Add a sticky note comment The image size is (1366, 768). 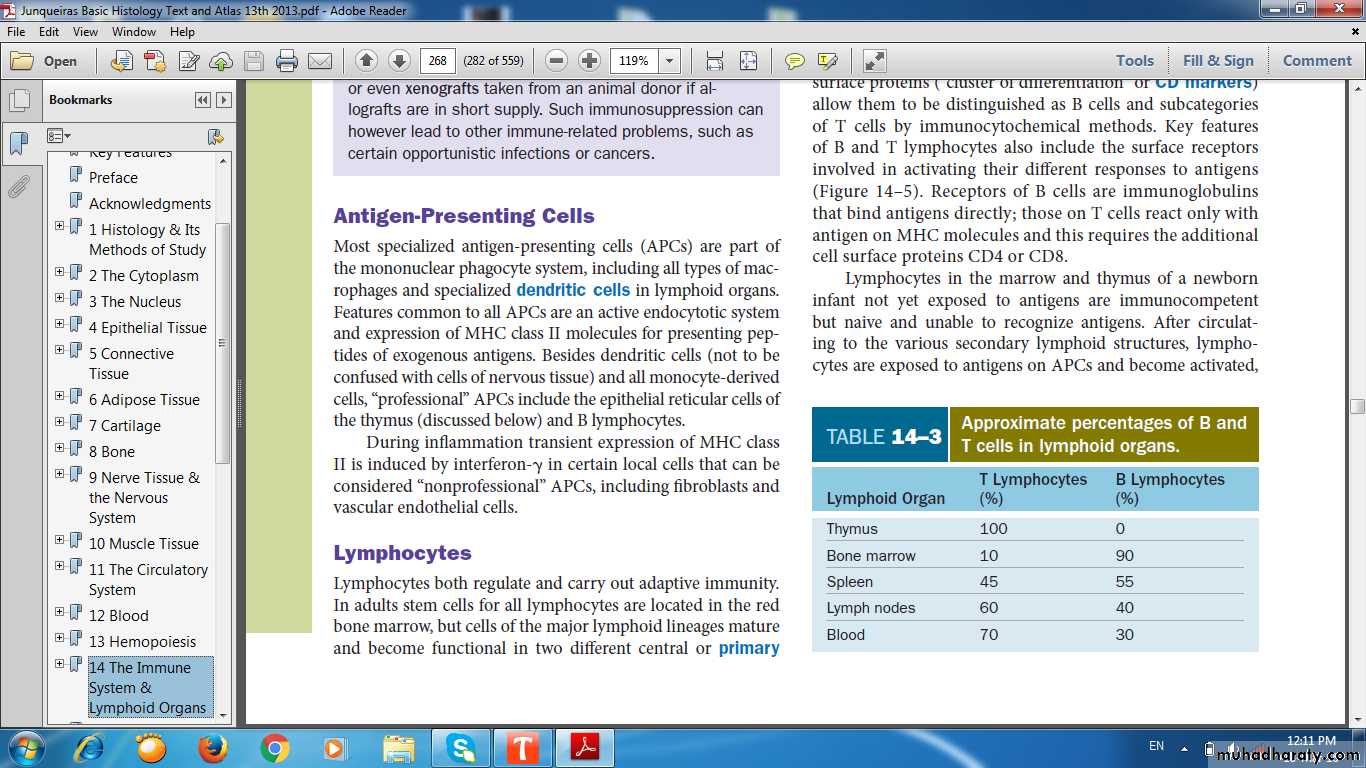pos(795,61)
